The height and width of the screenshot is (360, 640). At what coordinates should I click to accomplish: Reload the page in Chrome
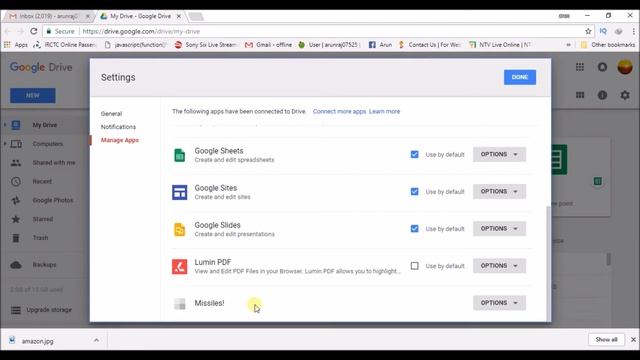click(x=34, y=31)
